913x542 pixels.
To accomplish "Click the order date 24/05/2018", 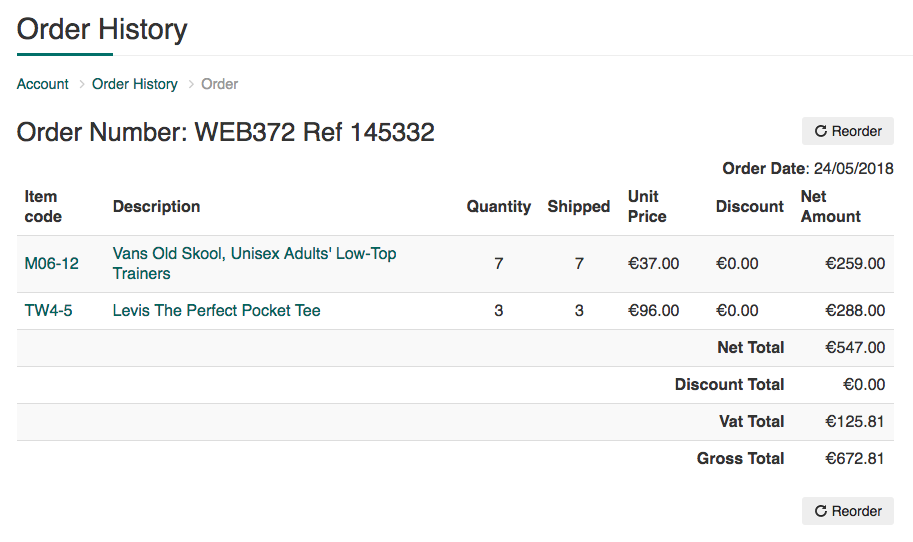I will pyautogui.click(x=854, y=169).
